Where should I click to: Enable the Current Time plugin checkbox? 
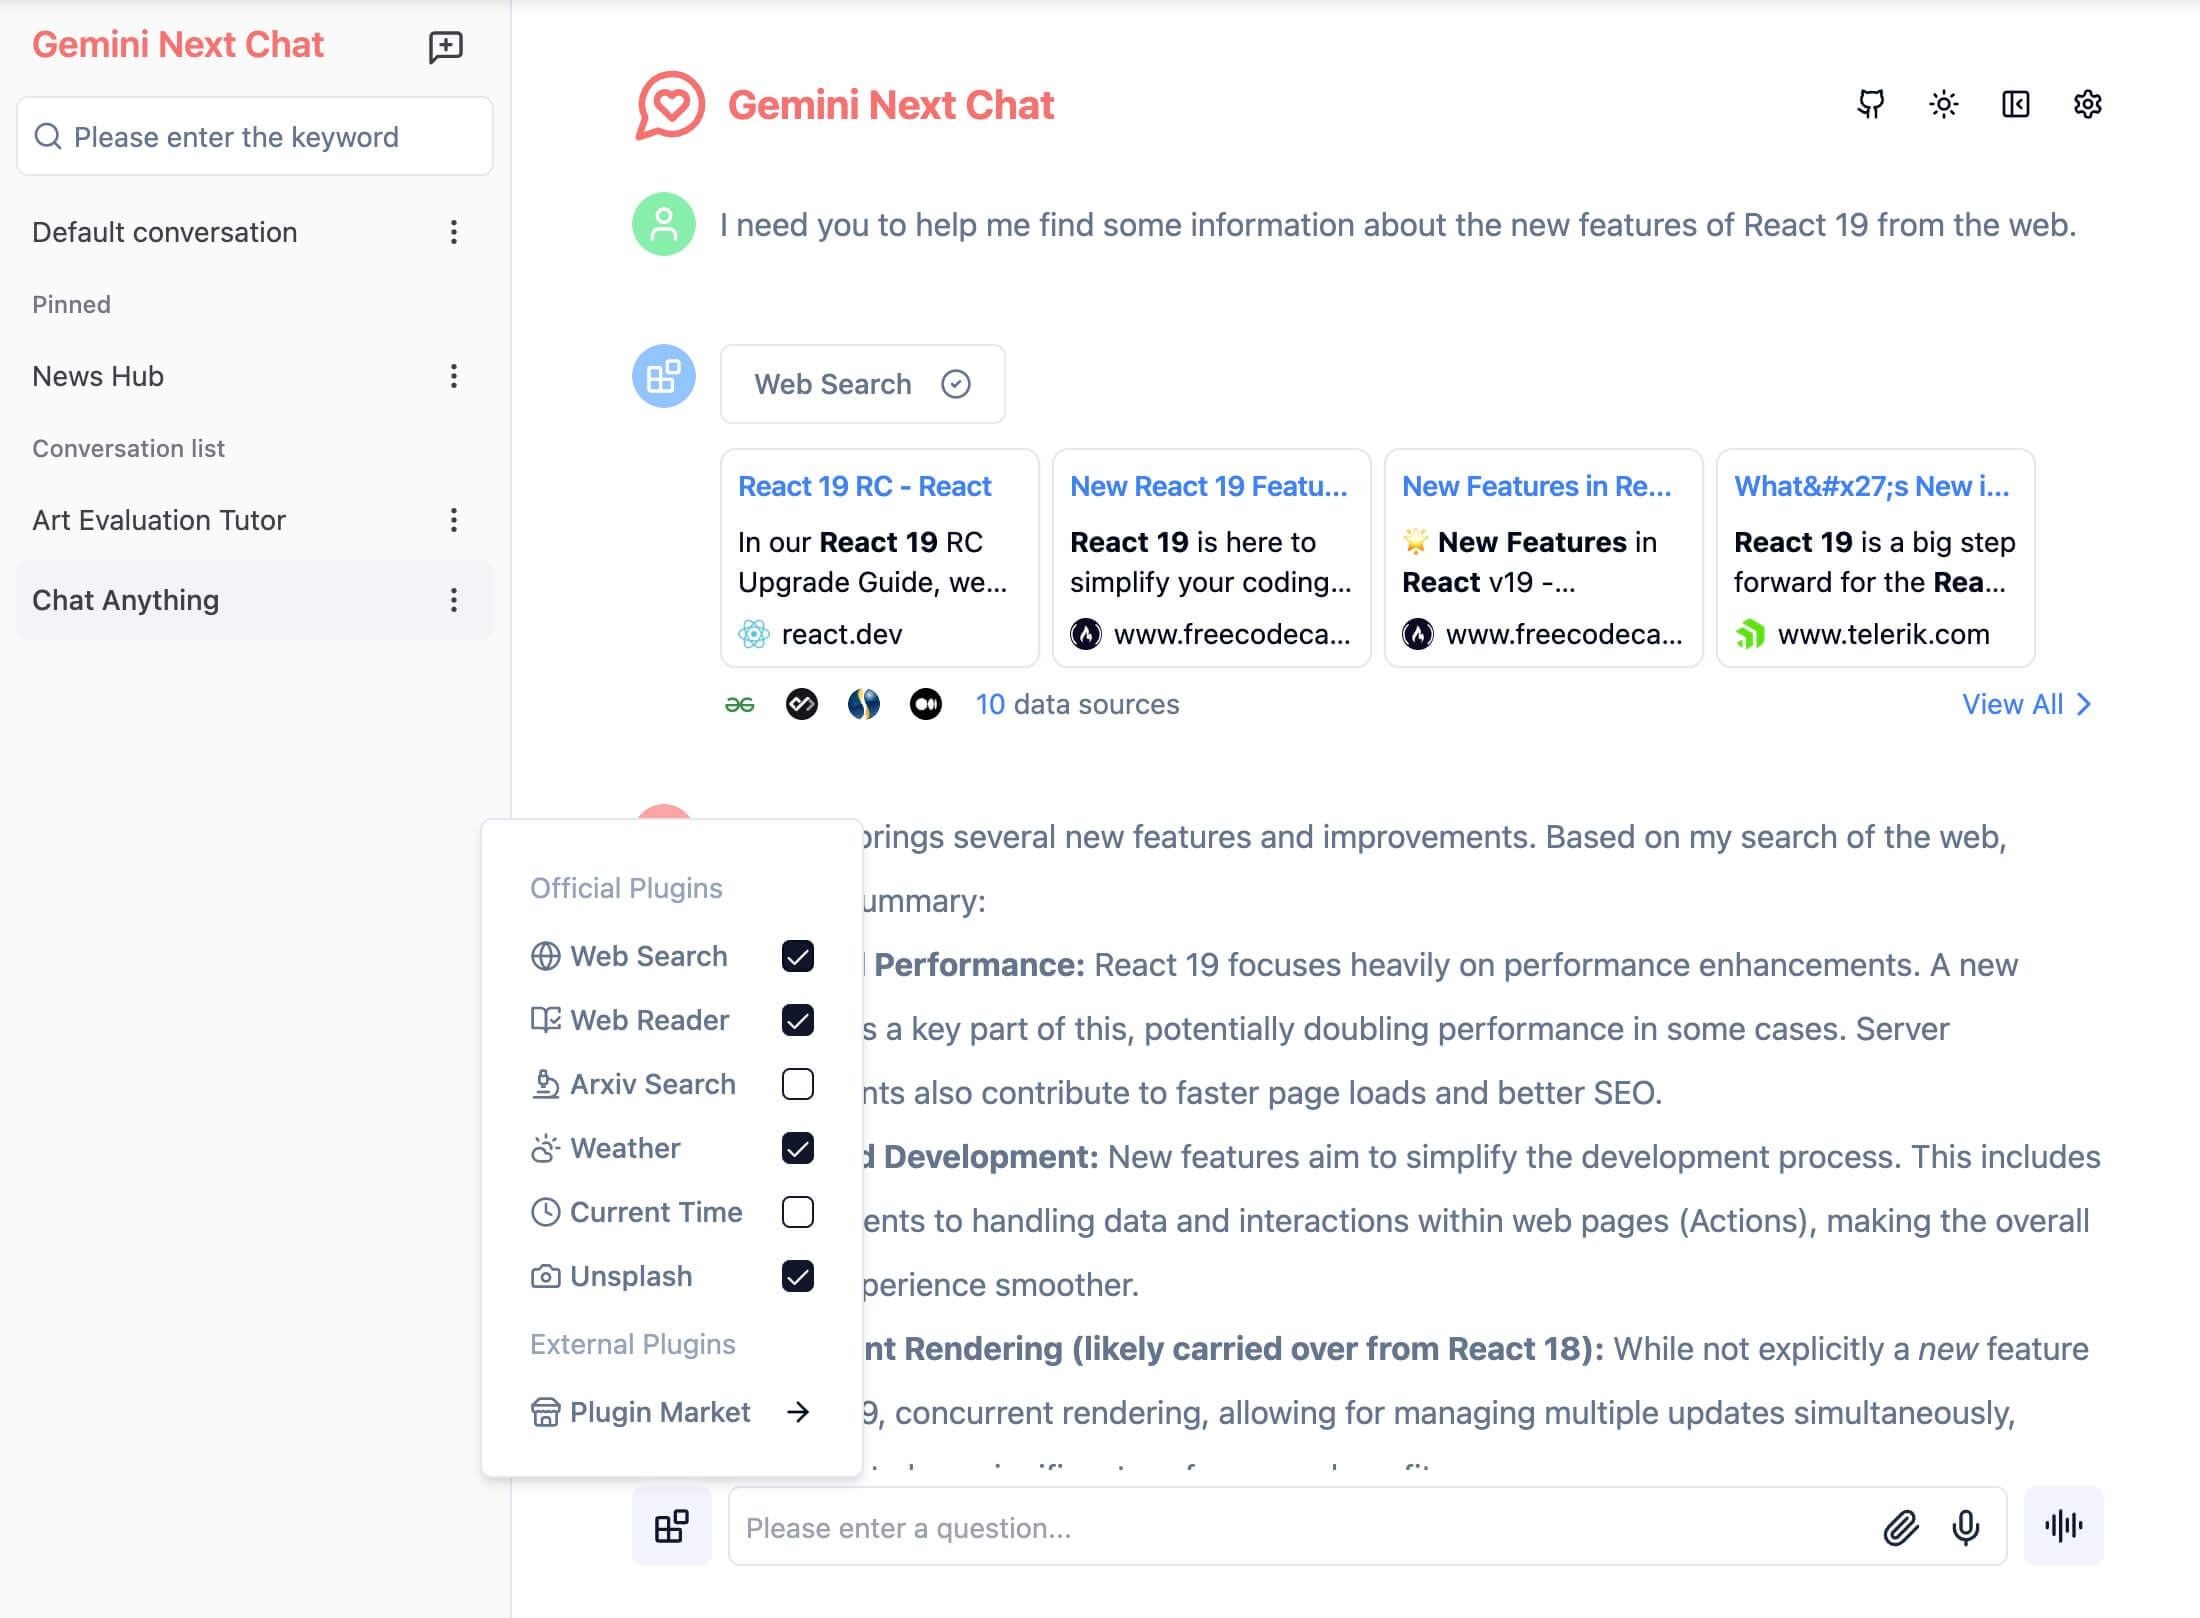point(797,1212)
